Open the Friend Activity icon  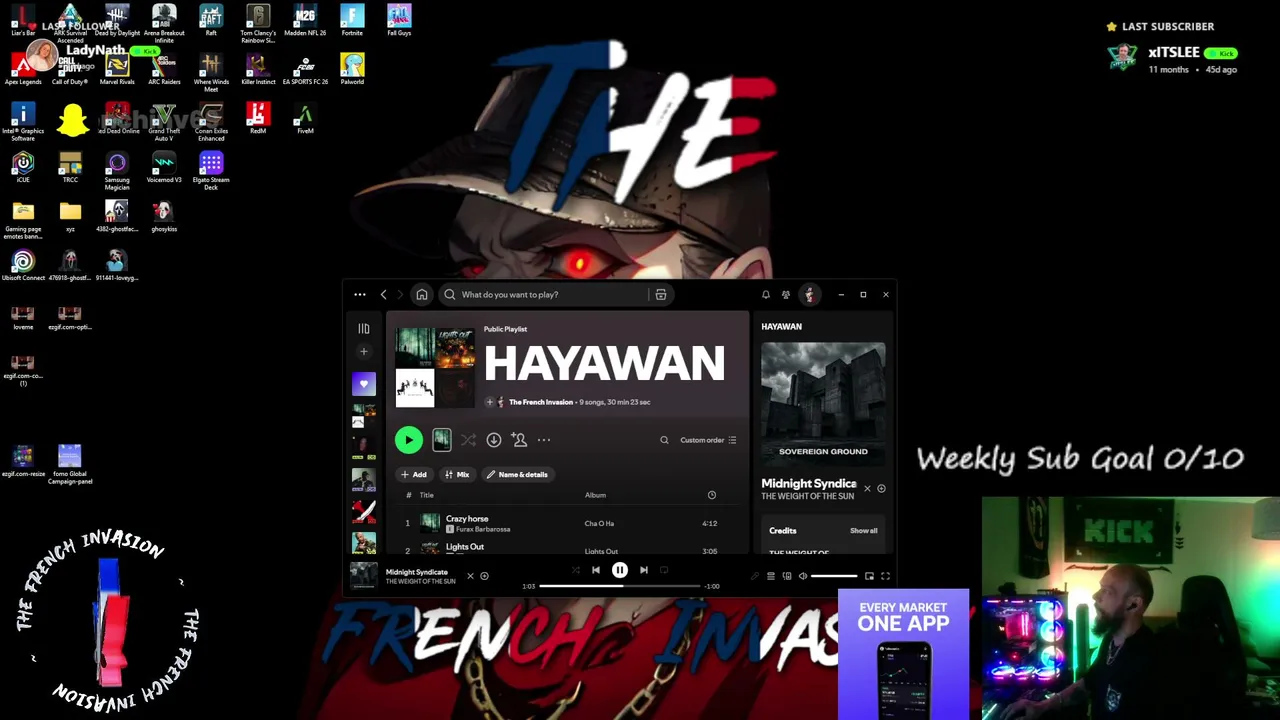pyautogui.click(x=786, y=295)
